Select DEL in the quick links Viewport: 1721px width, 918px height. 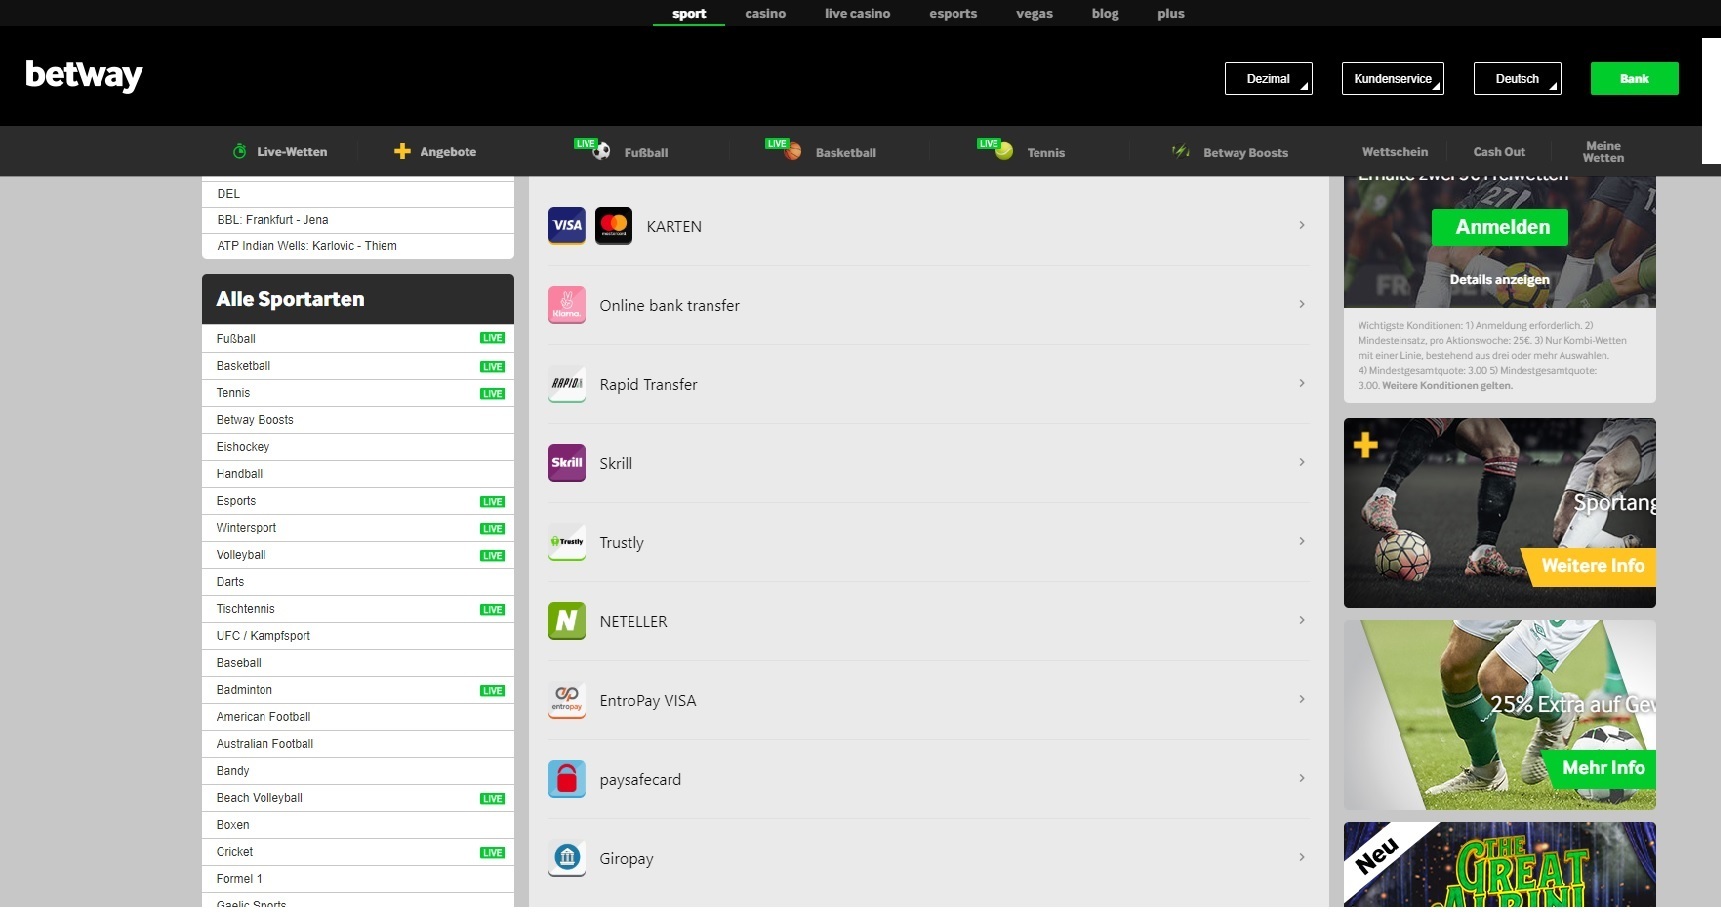click(358, 194)
